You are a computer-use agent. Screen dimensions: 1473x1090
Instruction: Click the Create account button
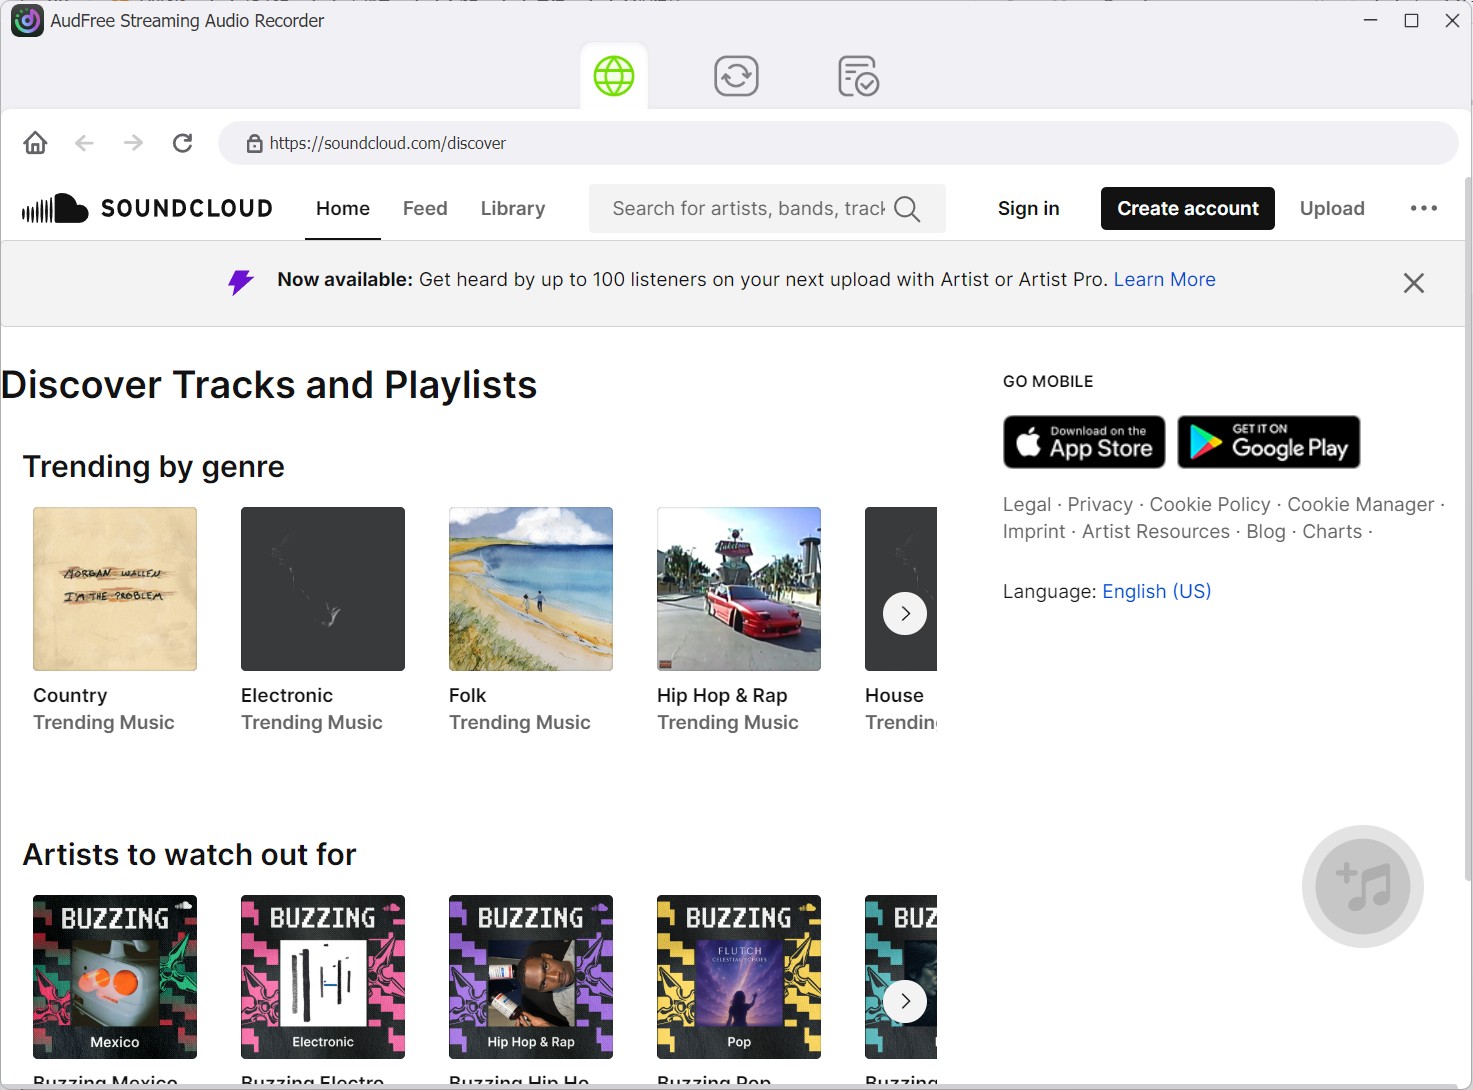[x=1188, y=208]
